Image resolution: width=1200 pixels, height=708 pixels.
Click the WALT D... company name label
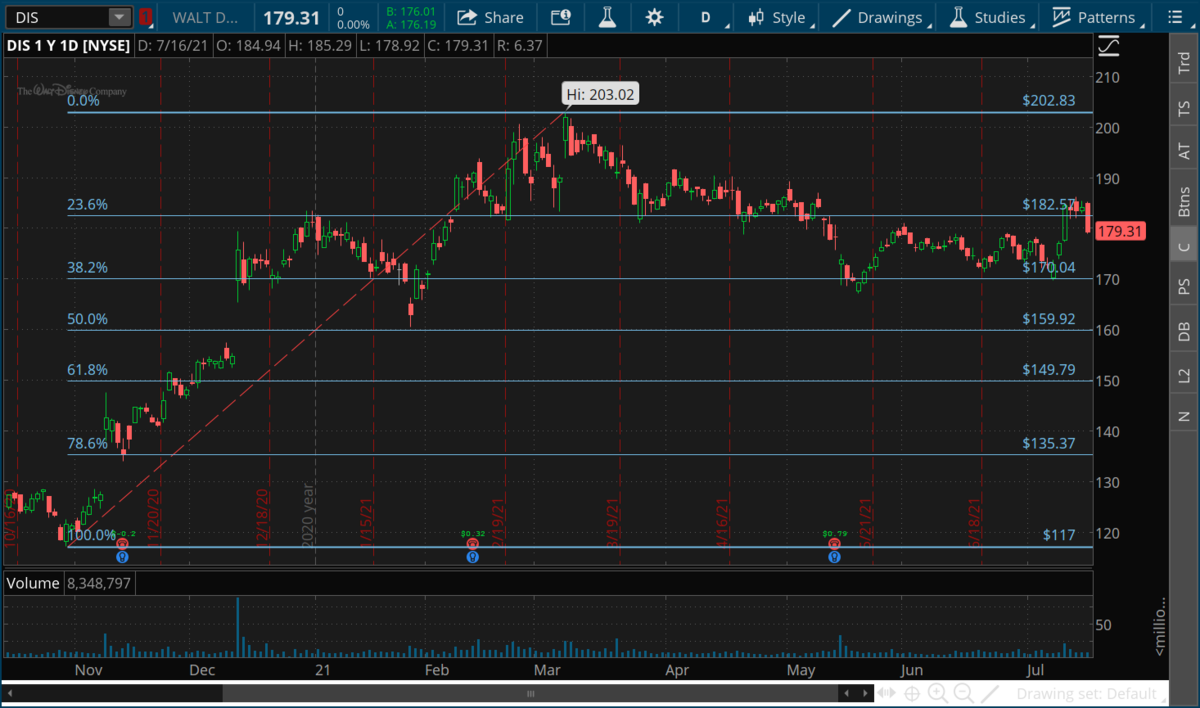(x=204, y=17)
